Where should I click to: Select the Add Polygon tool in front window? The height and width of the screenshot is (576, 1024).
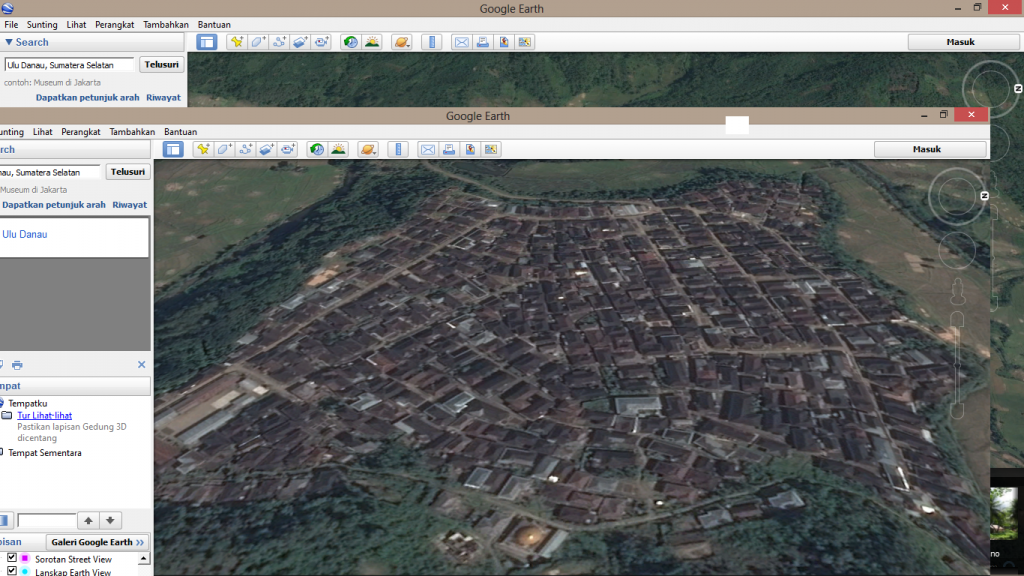click(x=224, y=149)
